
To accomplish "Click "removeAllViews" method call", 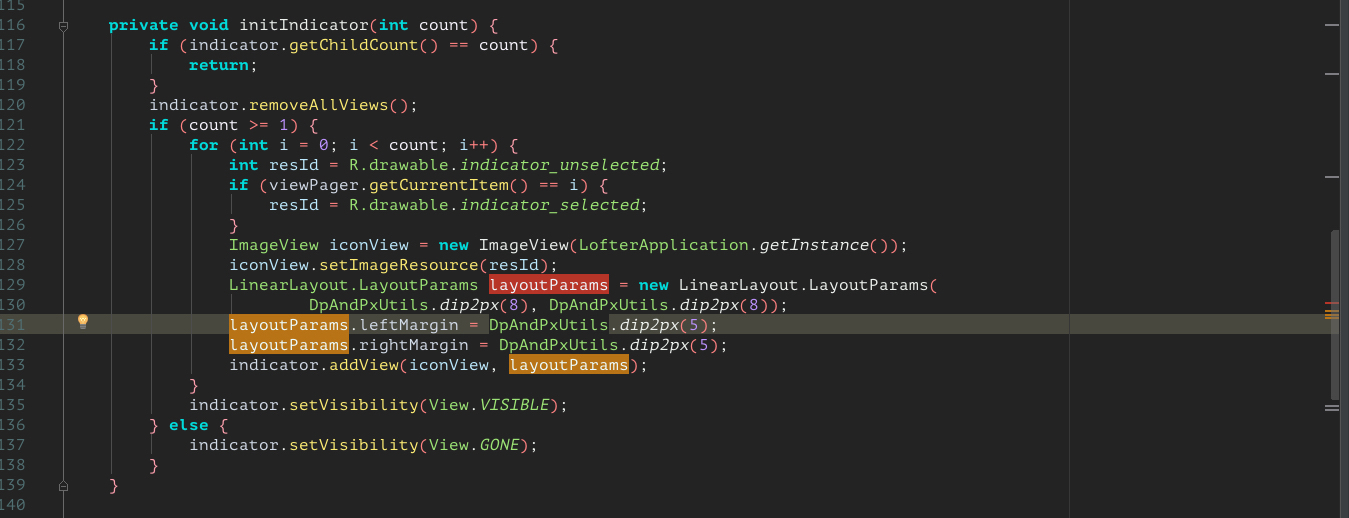I will [x=319, y=105].
